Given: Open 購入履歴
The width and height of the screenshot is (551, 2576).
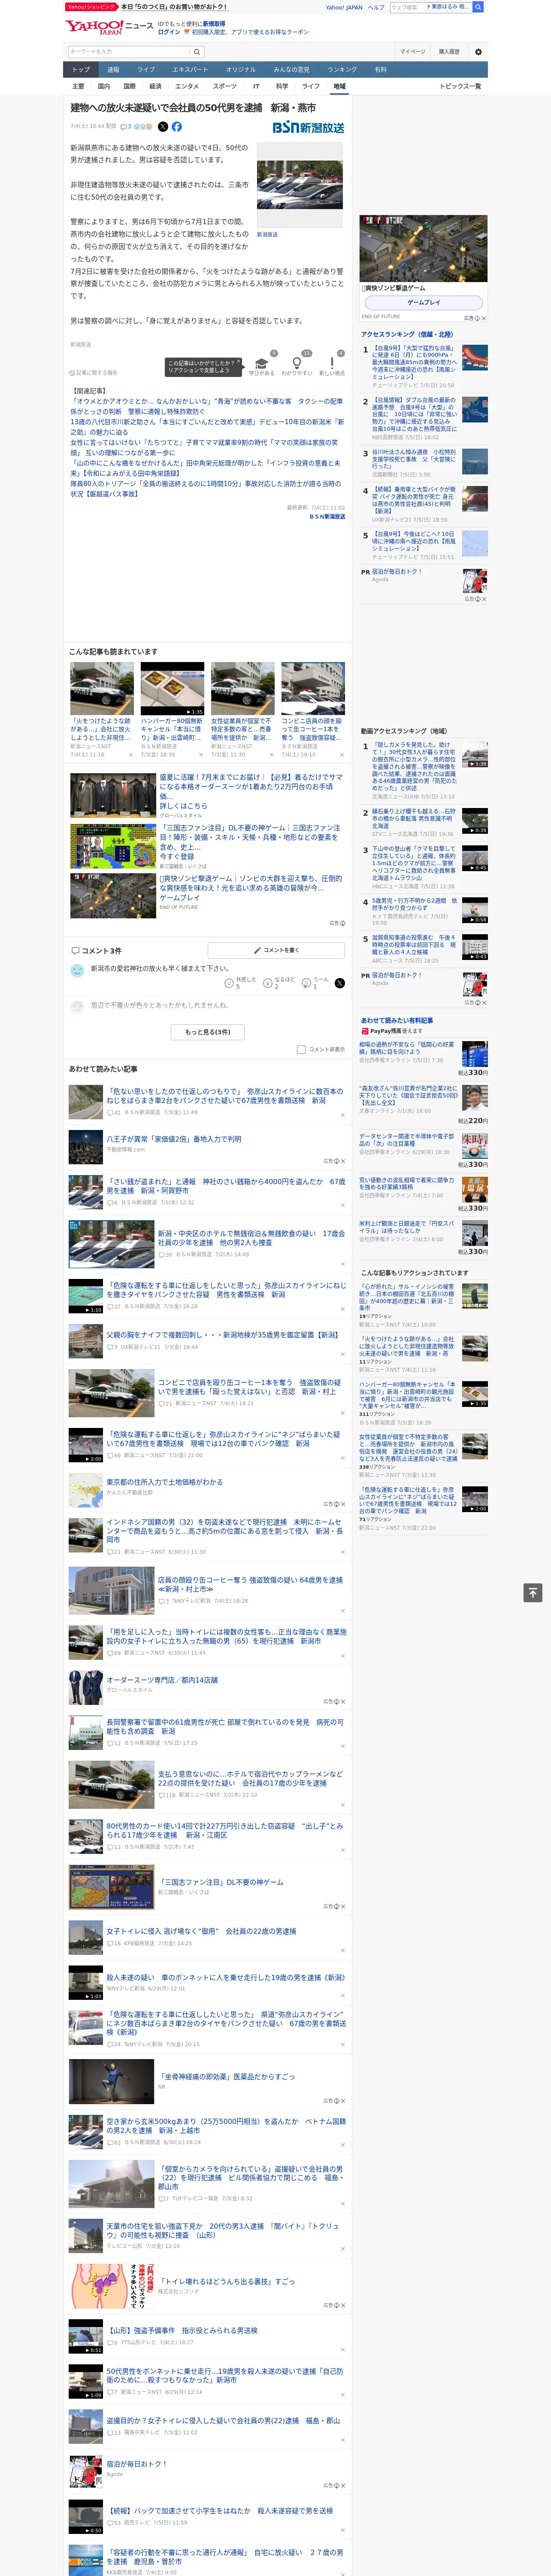Looking at the screenshot, I should [449, 52].
